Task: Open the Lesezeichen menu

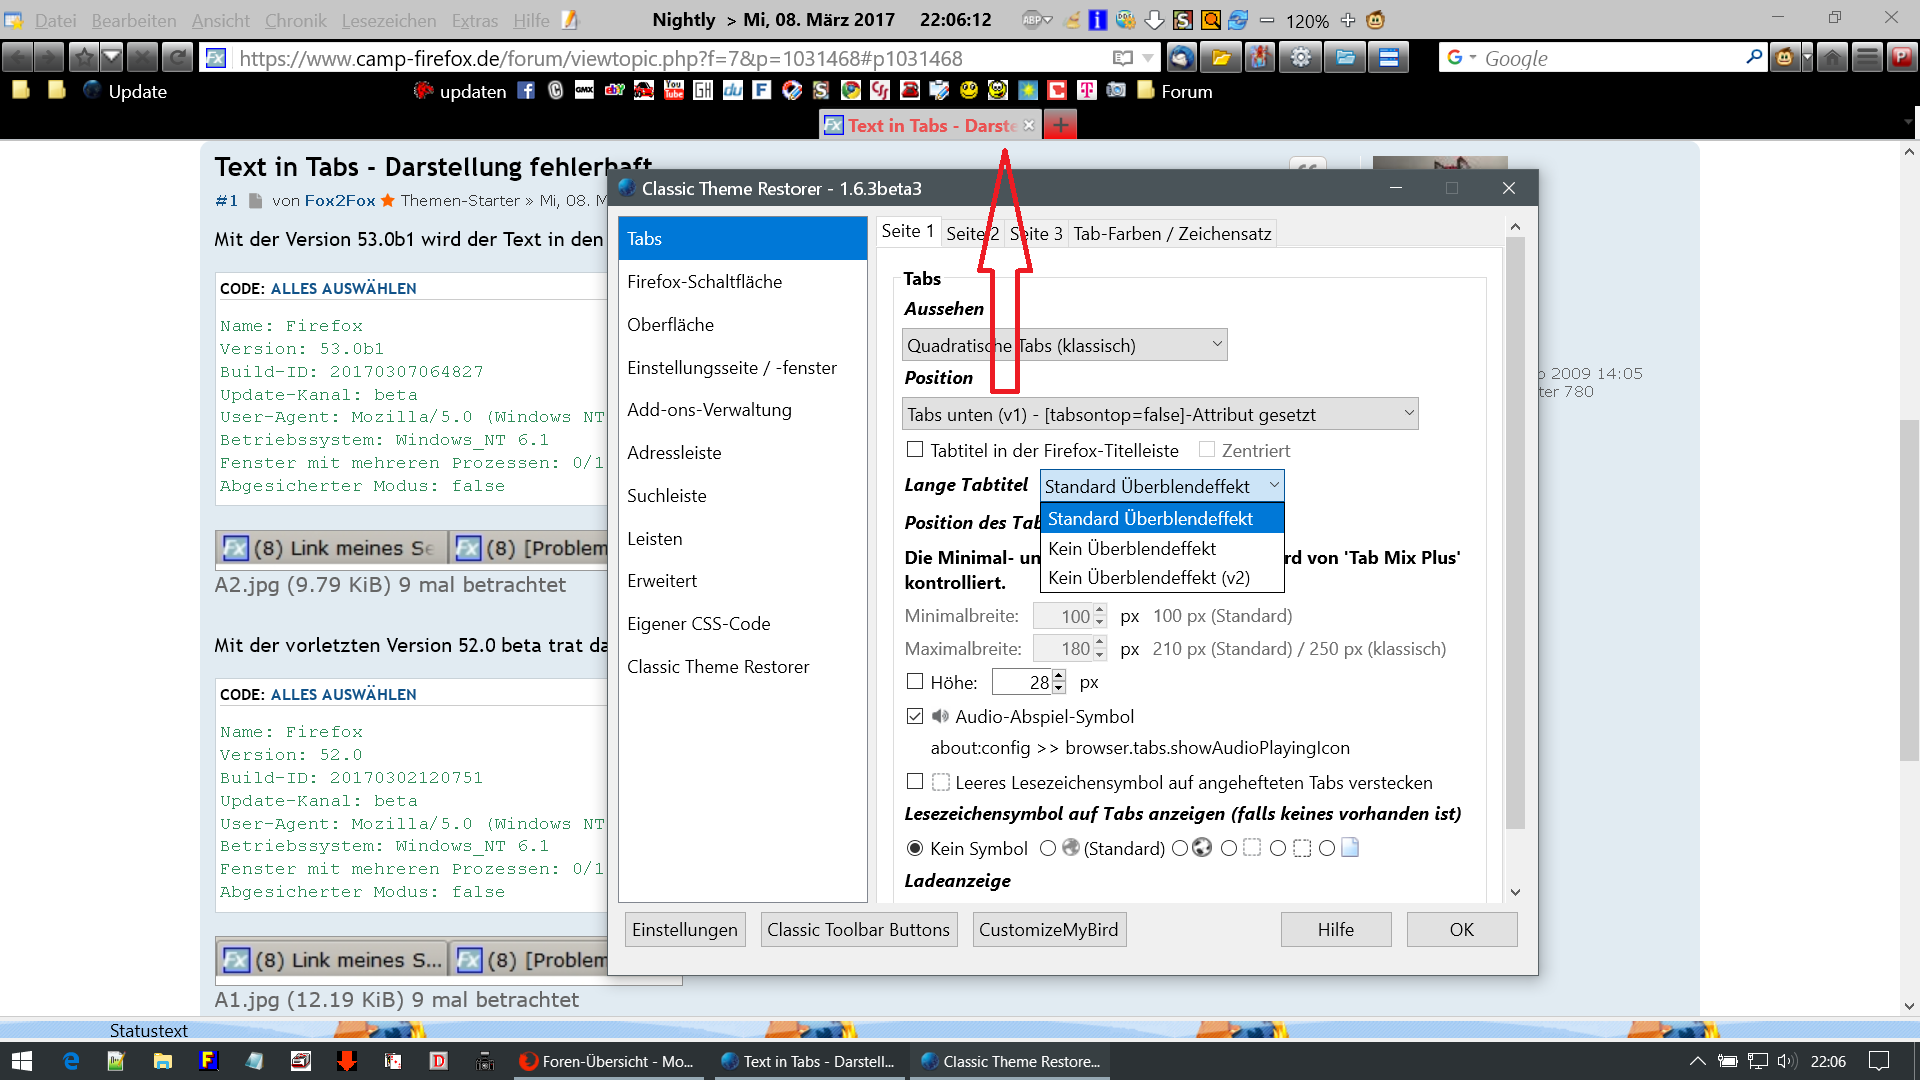Action: click(x=388, y=20)
